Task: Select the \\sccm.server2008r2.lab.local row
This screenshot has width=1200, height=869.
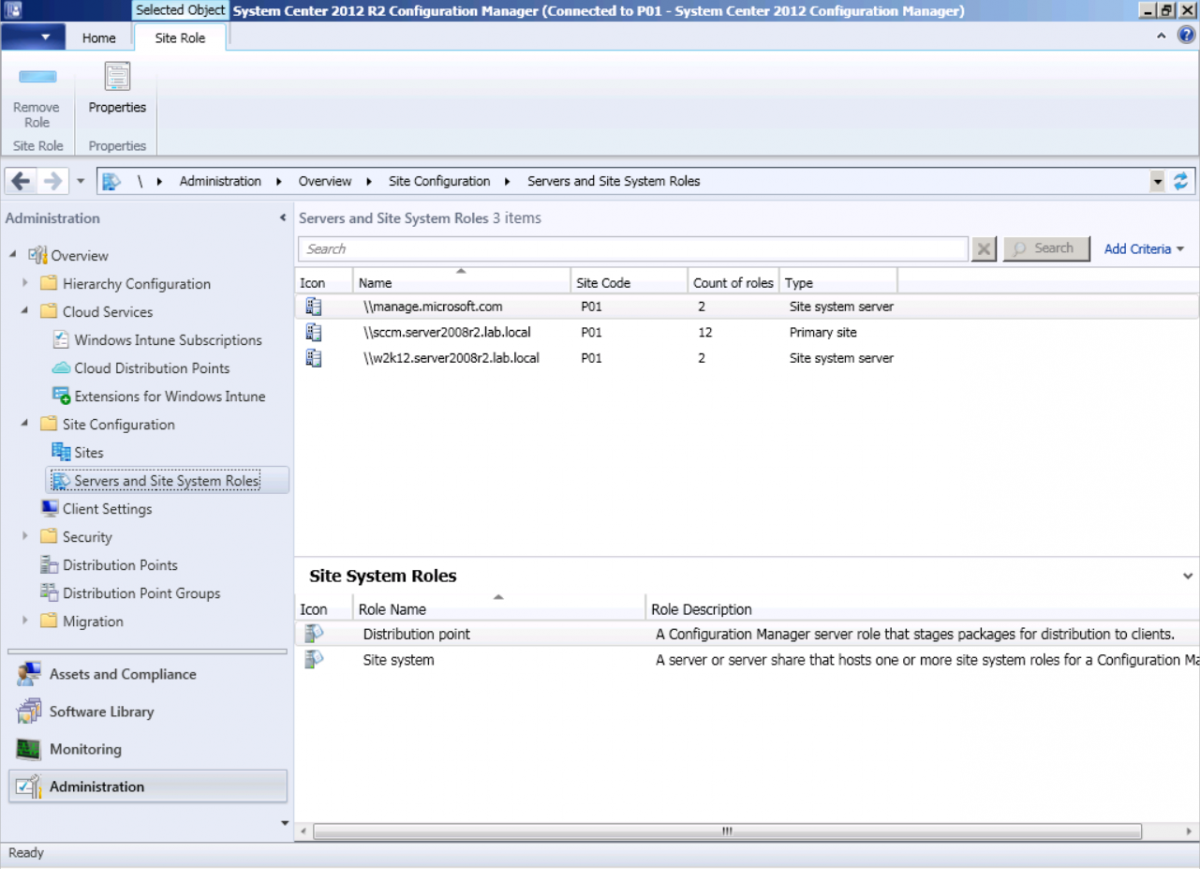Action: point(747,332)
